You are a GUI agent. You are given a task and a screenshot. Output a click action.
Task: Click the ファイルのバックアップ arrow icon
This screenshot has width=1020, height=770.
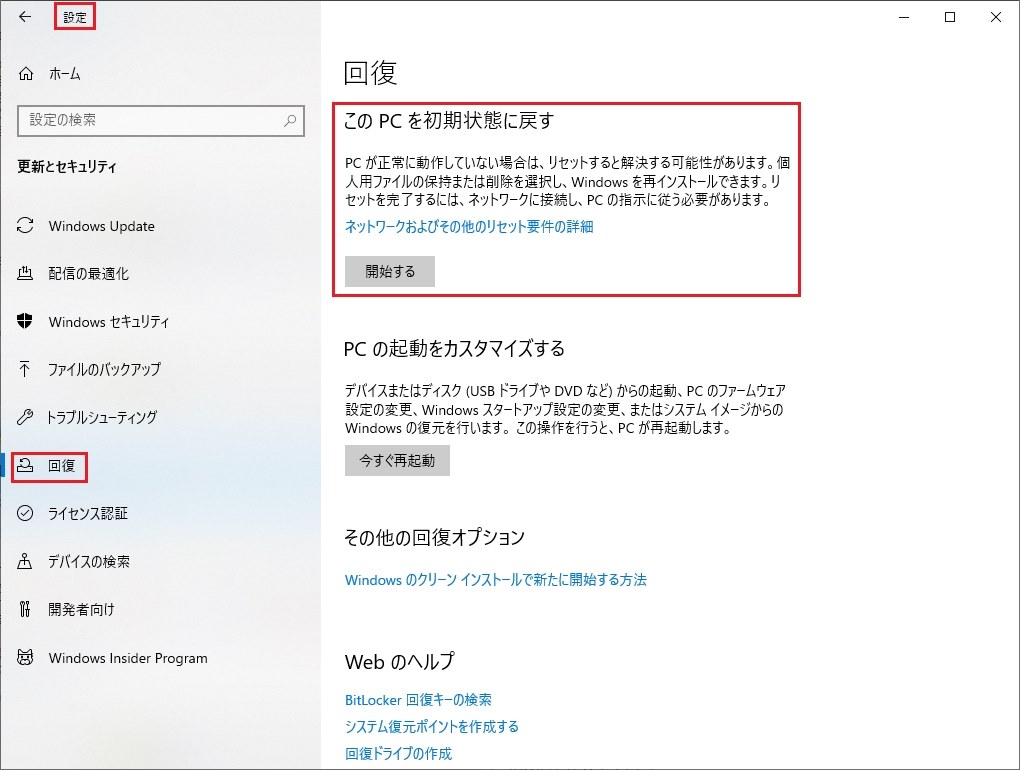(x=25, y=369)
